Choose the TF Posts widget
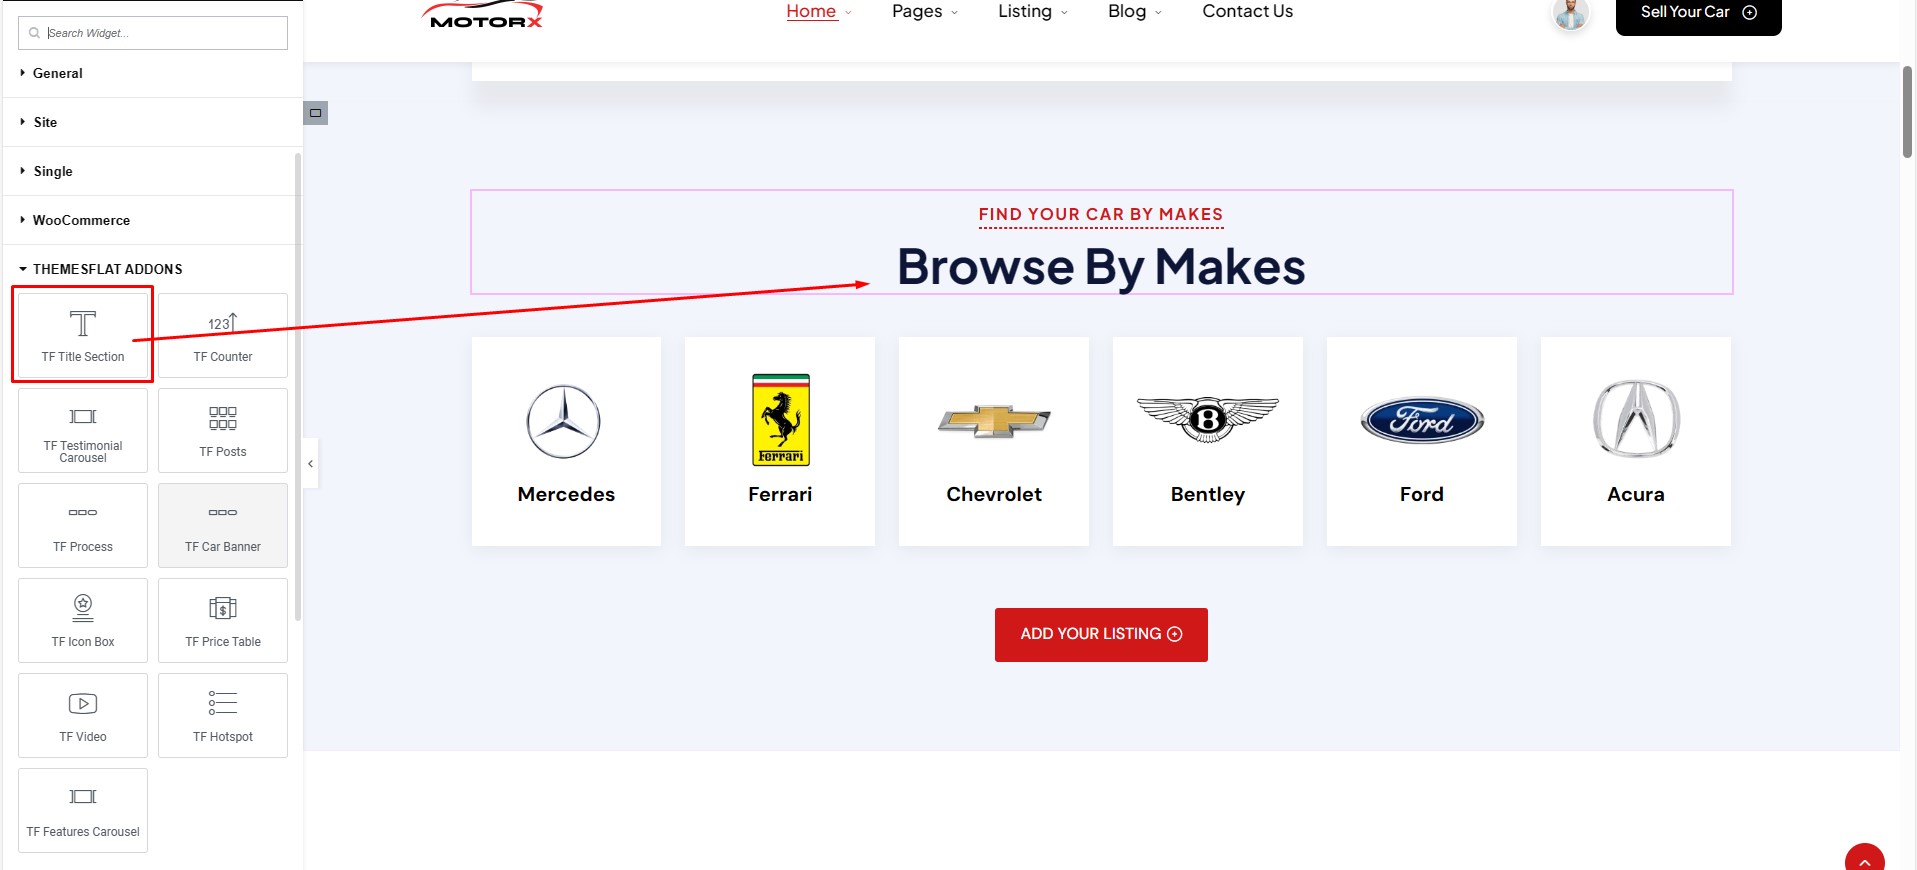This screenshot has width=1917, height=870. (x=223, y=430)
